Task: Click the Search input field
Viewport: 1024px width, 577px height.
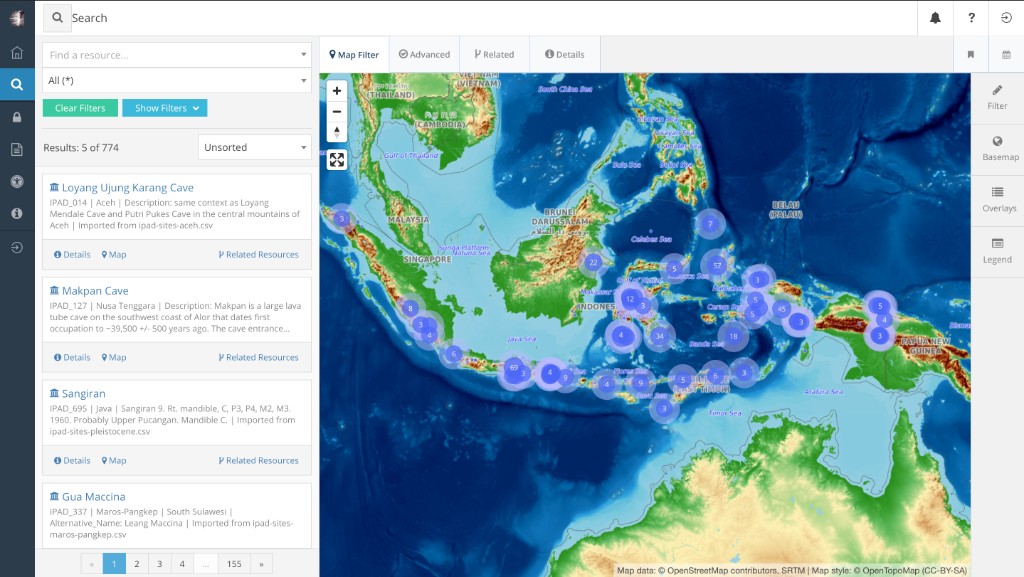Action: pyautogui.click(x=493, y=18)
